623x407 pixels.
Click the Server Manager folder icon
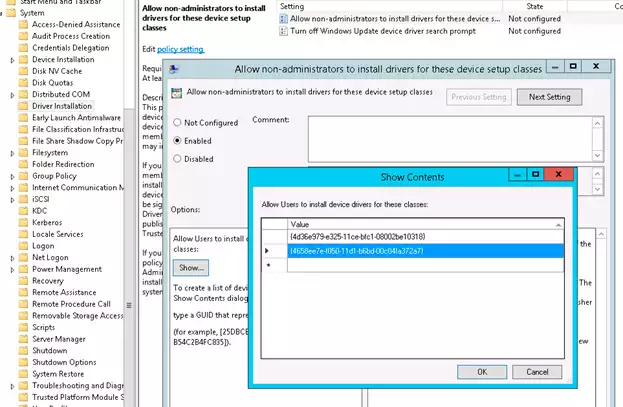pyautogui.click(x=24, y=339)
